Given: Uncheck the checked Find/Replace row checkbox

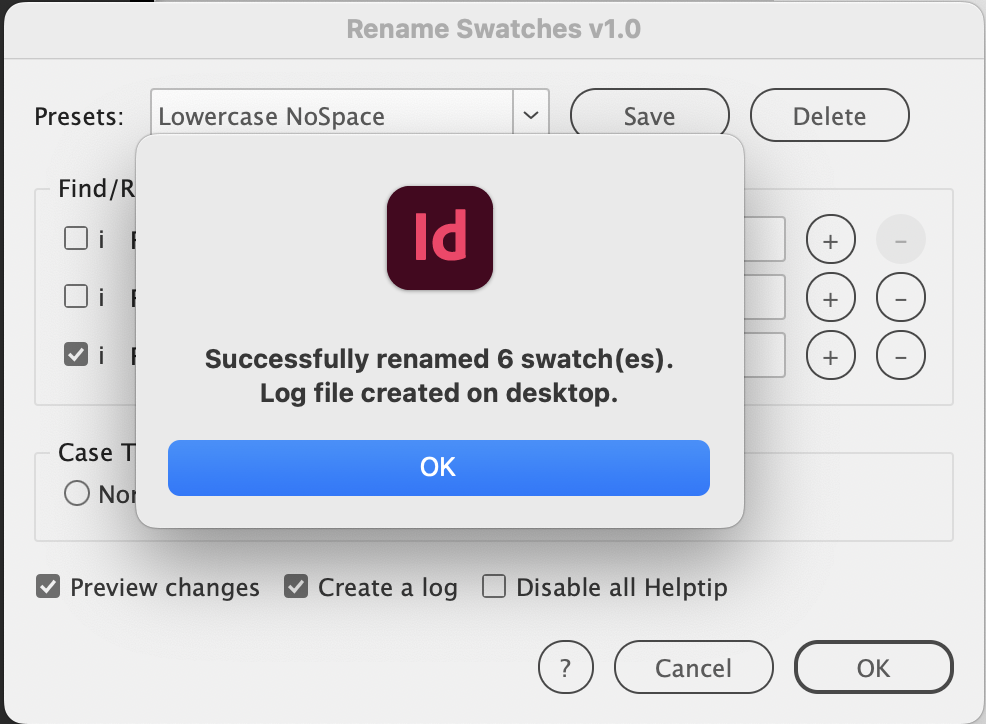Looking at the screenshot, I should point(75,354).
